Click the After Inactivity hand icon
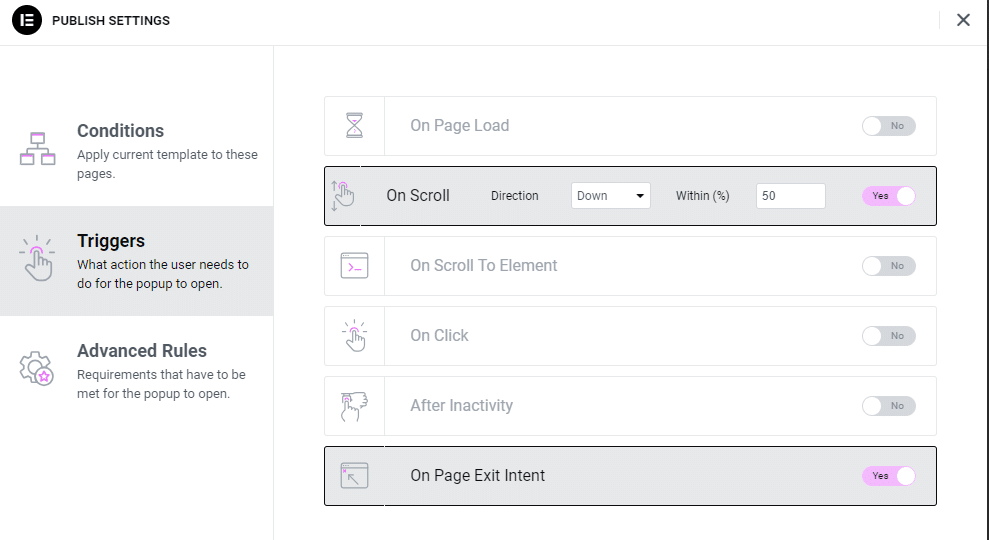 354,406
